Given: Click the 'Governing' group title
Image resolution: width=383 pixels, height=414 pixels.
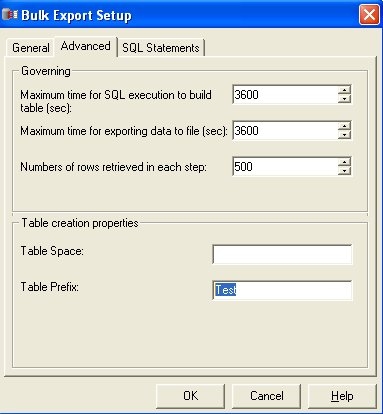Looking at the screenshot, I should tap(46, 71).
